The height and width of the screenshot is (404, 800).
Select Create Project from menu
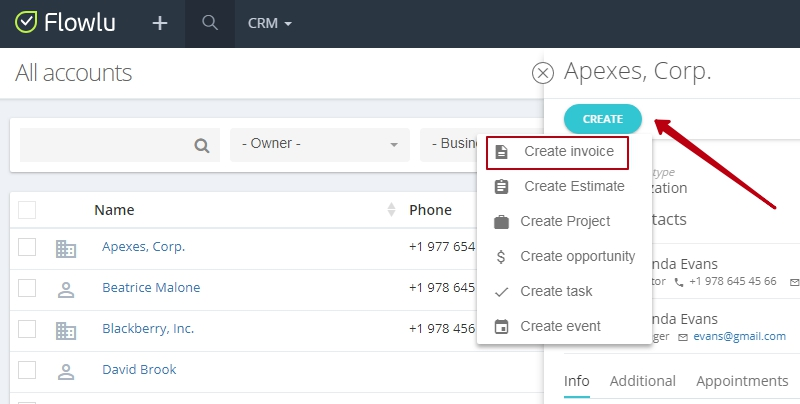coord(564,221)
